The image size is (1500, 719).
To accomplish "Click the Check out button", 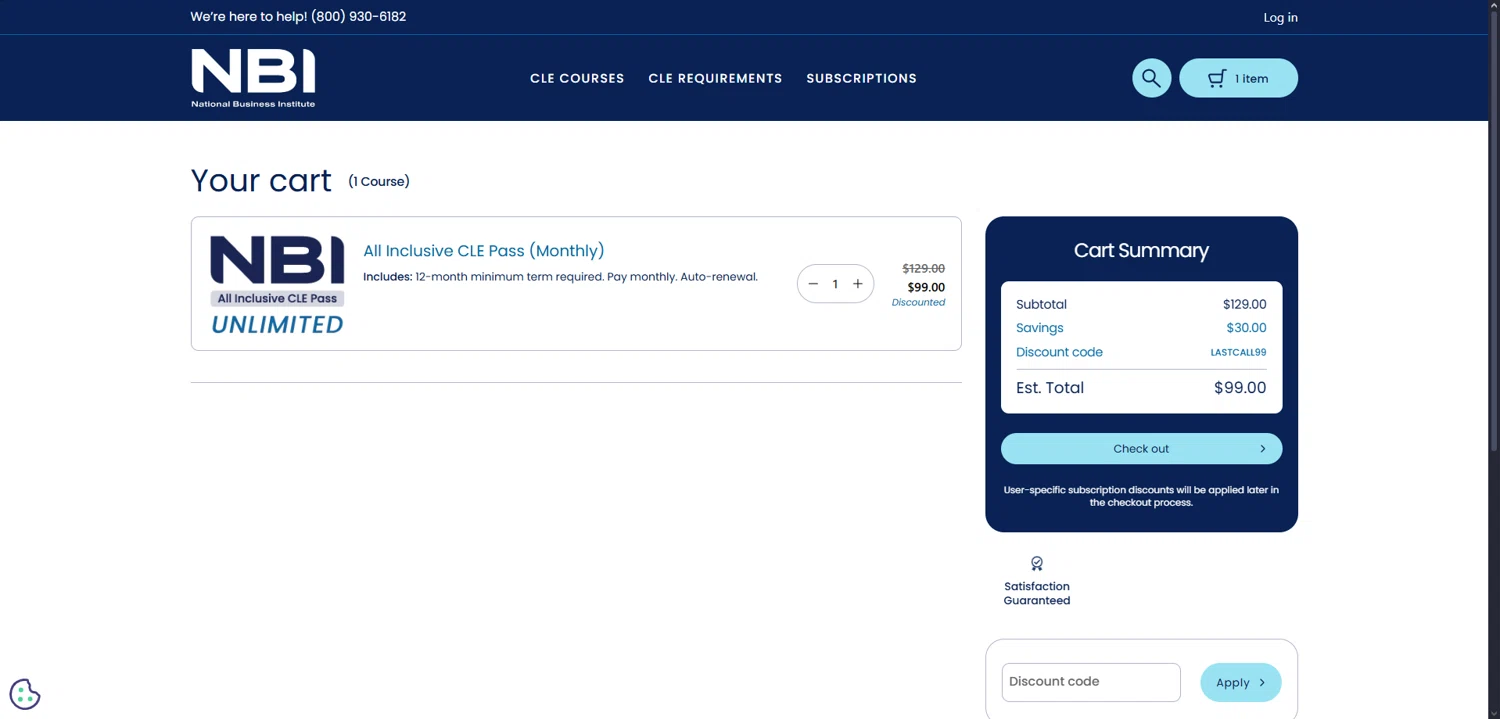I will [x=1141, y=449].
